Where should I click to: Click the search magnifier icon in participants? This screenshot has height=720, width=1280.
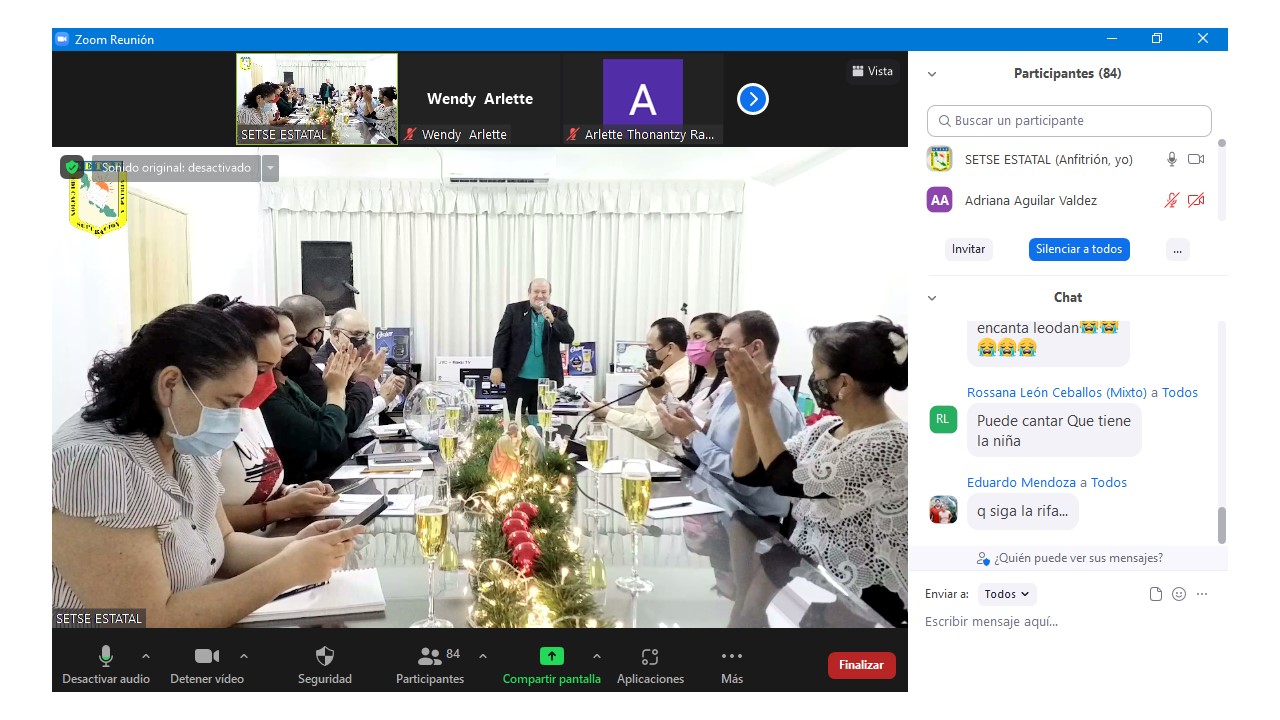pyautogui.click(x=944, y=121)
